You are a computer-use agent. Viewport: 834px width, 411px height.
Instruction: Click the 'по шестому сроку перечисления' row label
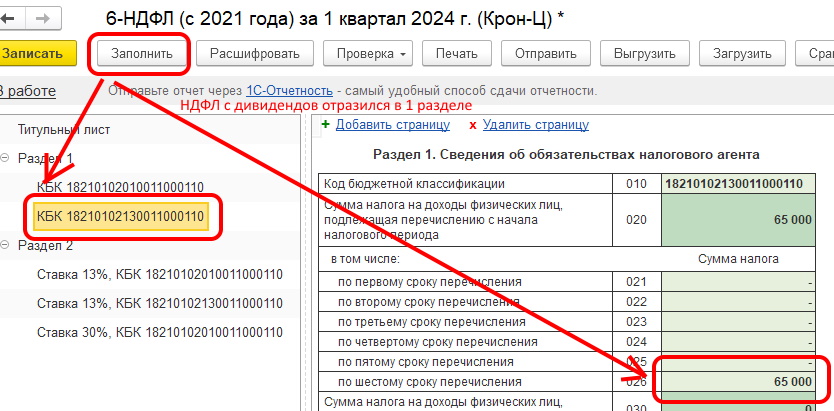(x=430, y=382)
